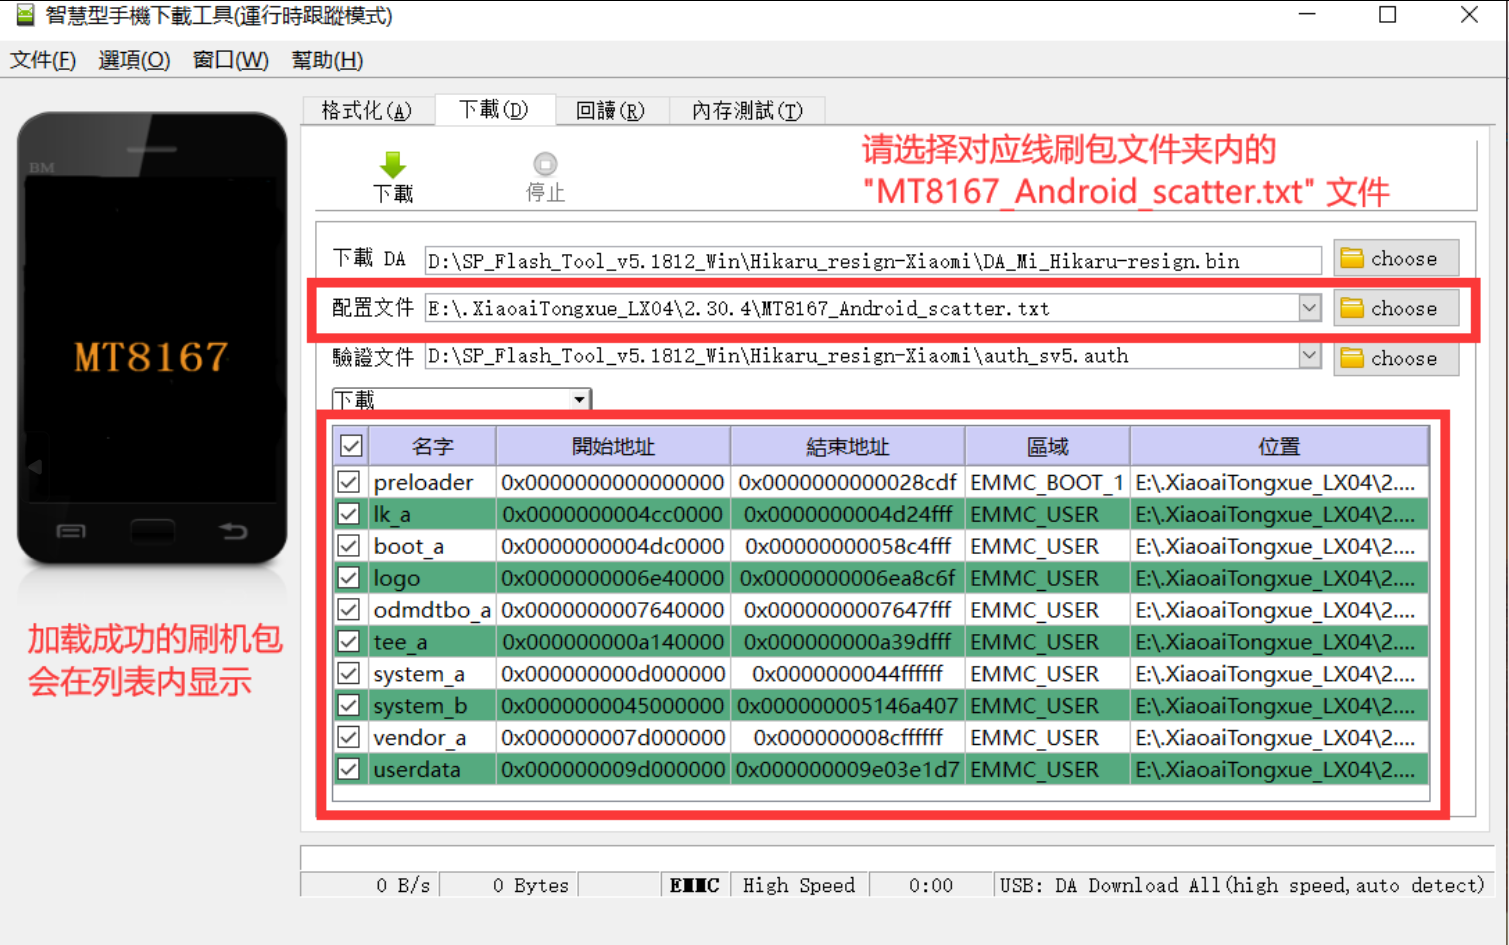Open the download mode dropdown above the list
Screen dimensions: 1509x945
pyautogui.click(x=580, y=398)
